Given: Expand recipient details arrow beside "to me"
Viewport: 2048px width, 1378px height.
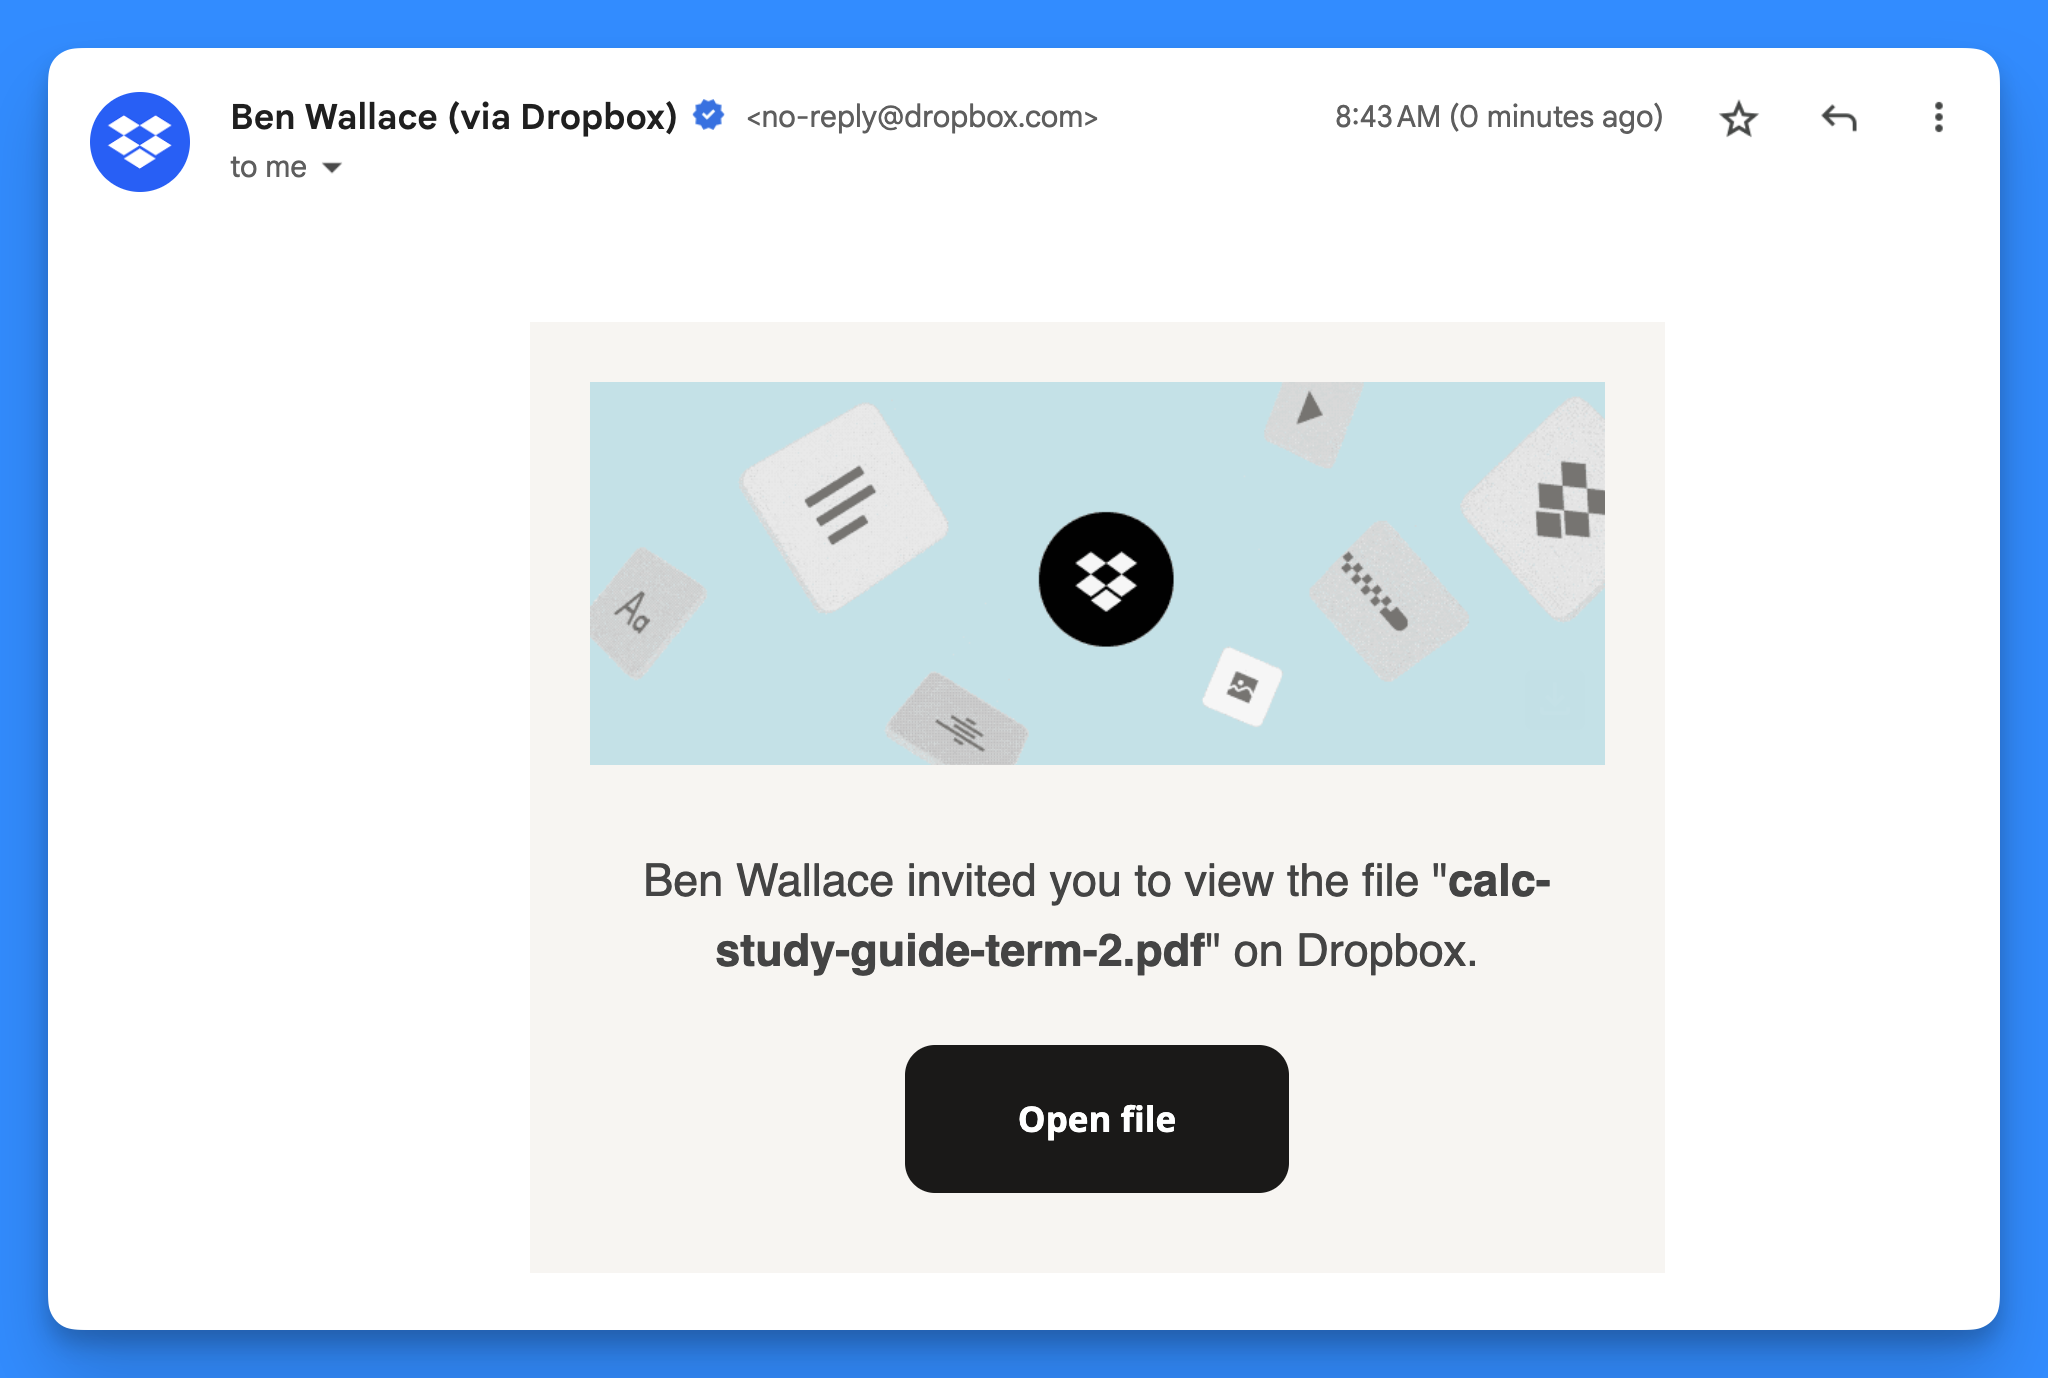Looking at the screenshot, I should [x=332, y=168].
